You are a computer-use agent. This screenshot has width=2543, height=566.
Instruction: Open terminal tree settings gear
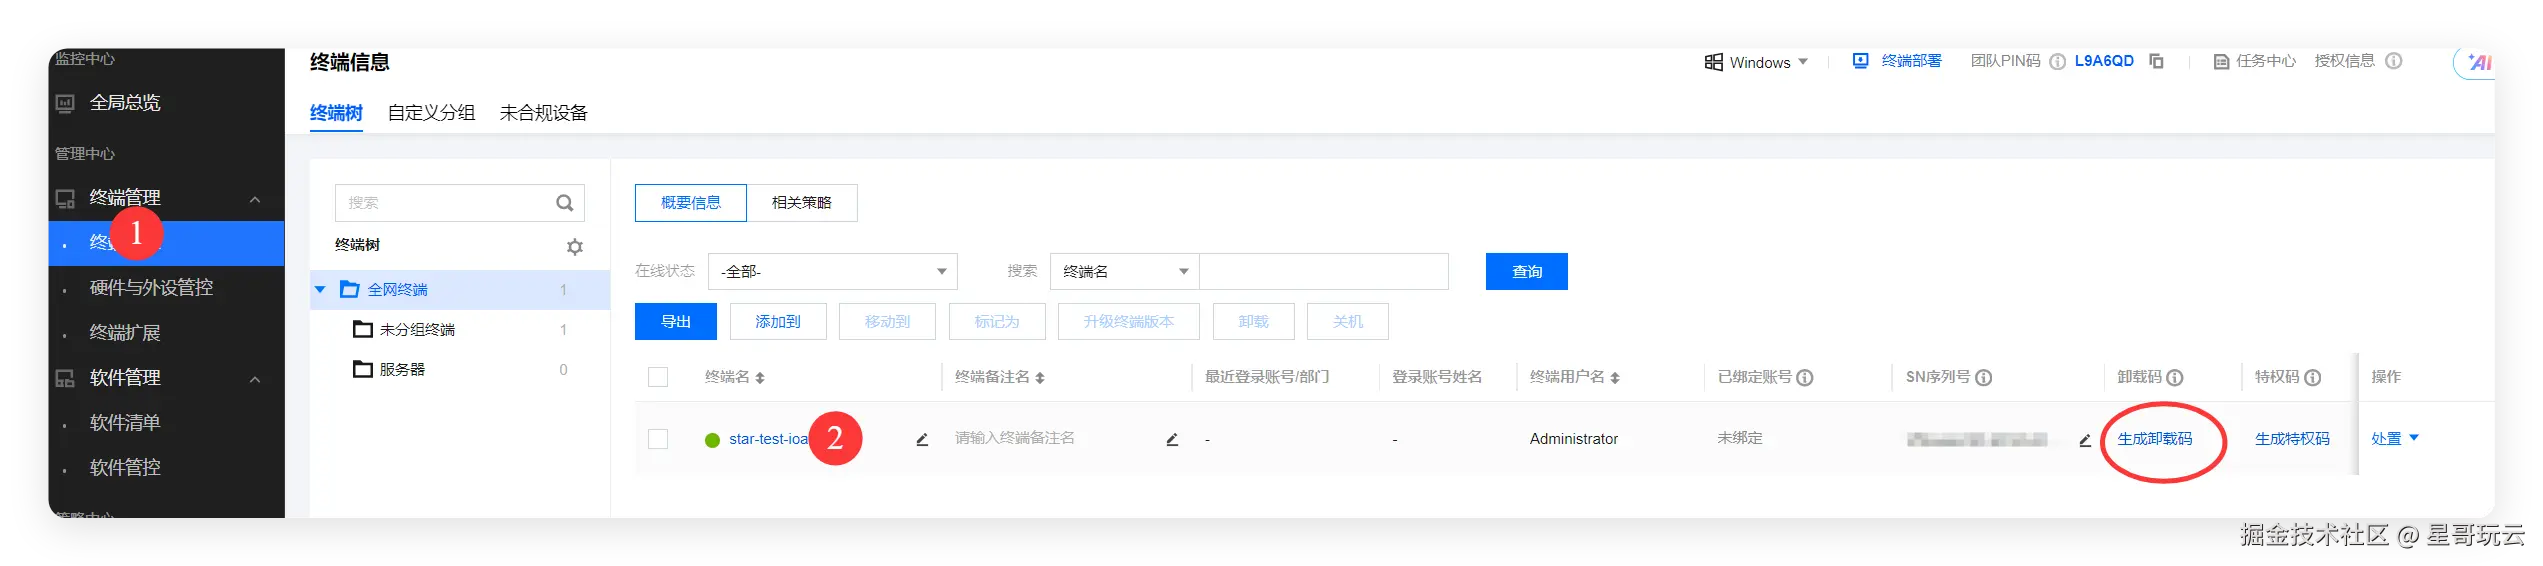click(x=575, y=246)
